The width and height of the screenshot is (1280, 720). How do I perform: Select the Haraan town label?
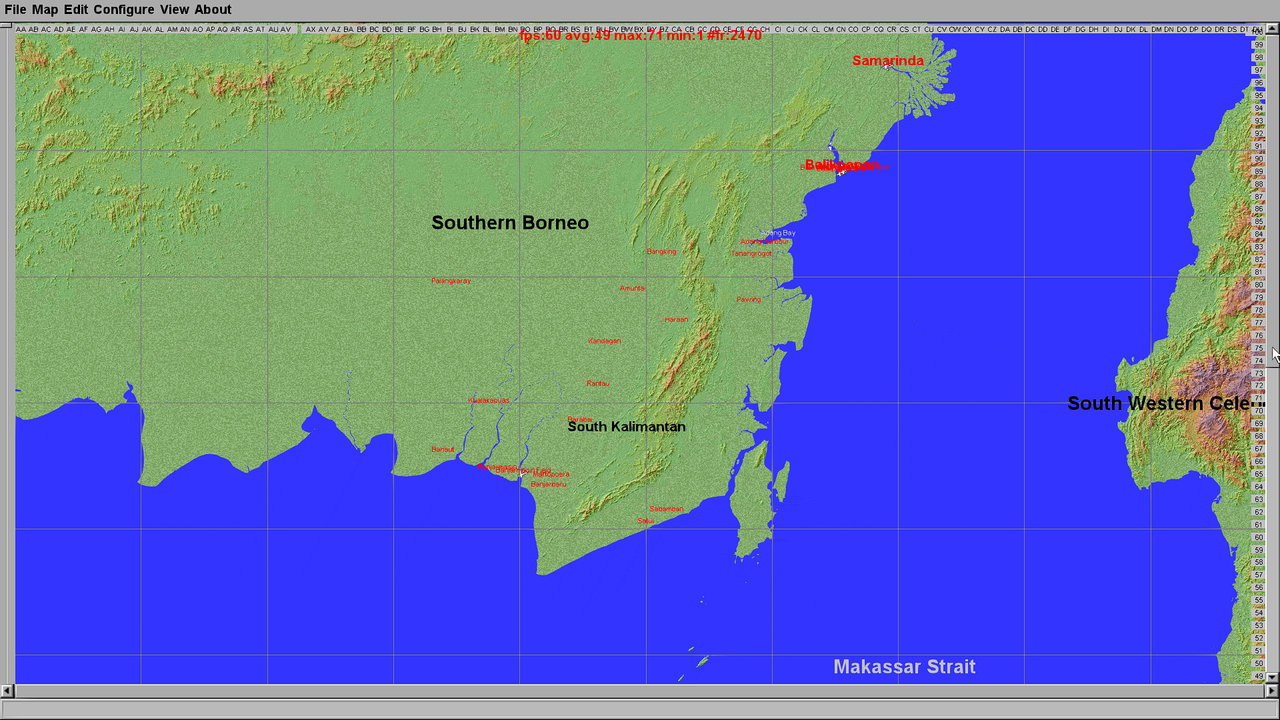click(677, 320)
